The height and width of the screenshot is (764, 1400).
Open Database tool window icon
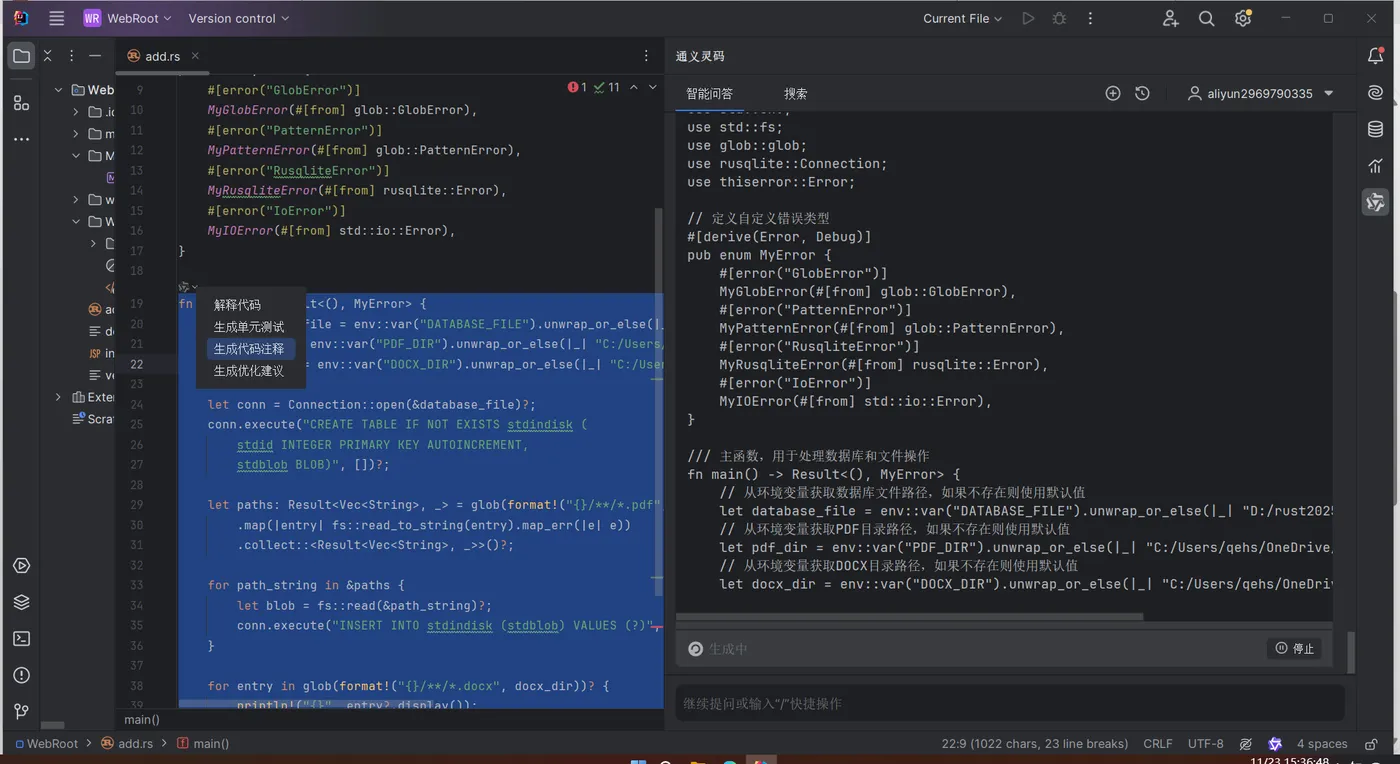(x=1376, y=130)
